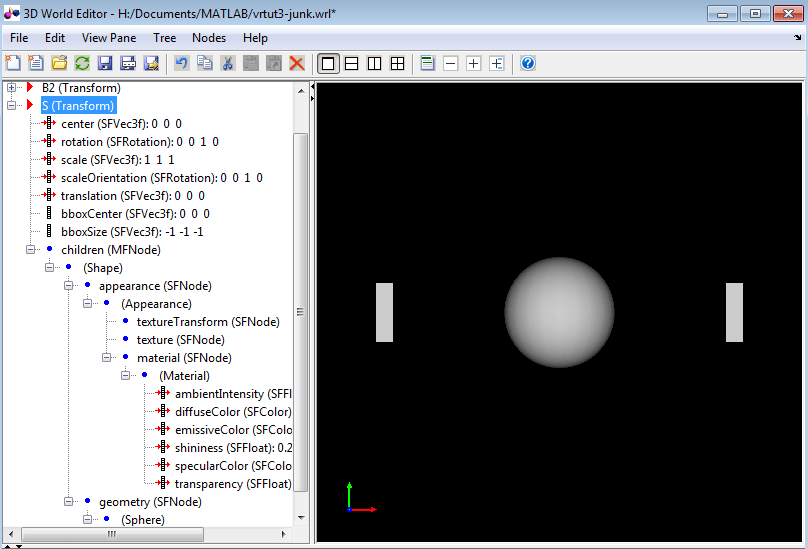
Task: Select the transparency (SFFloat) field
Action: click(x=233, y=484)
